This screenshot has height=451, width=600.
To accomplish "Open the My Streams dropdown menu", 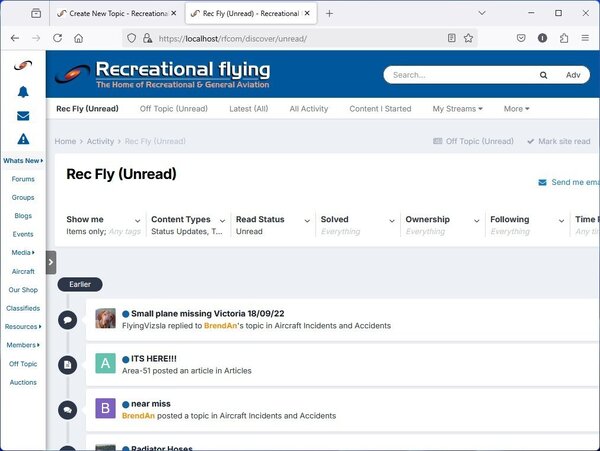I will 457,108.
